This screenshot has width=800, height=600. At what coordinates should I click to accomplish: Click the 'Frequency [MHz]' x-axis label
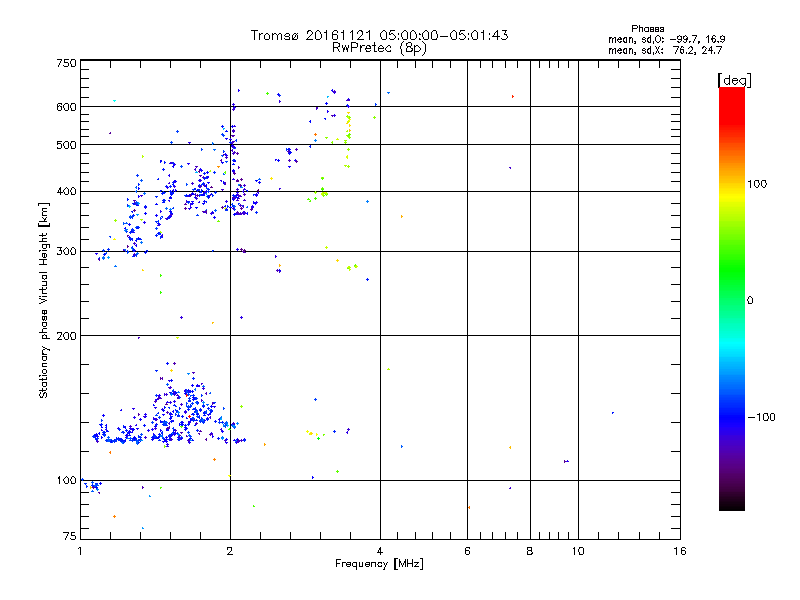point(379,564)
